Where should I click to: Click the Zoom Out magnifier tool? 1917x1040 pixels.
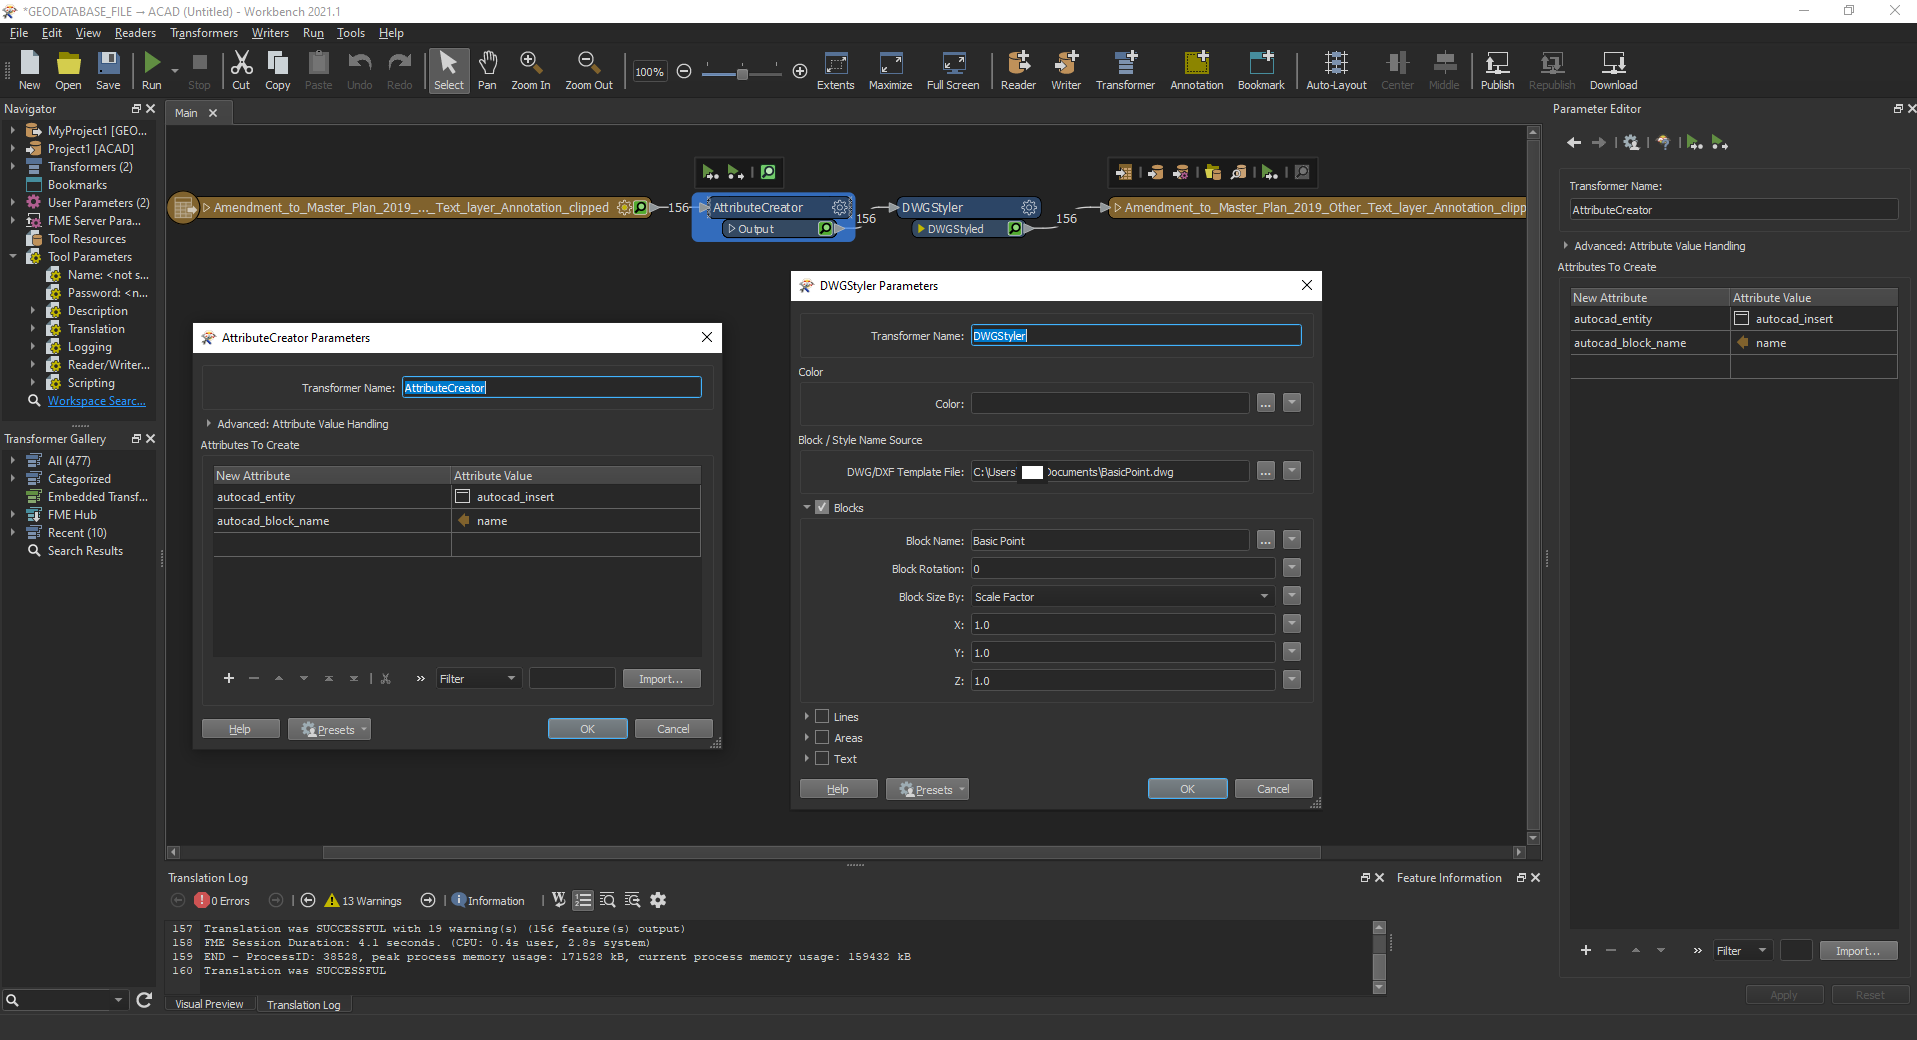[588, 65]
